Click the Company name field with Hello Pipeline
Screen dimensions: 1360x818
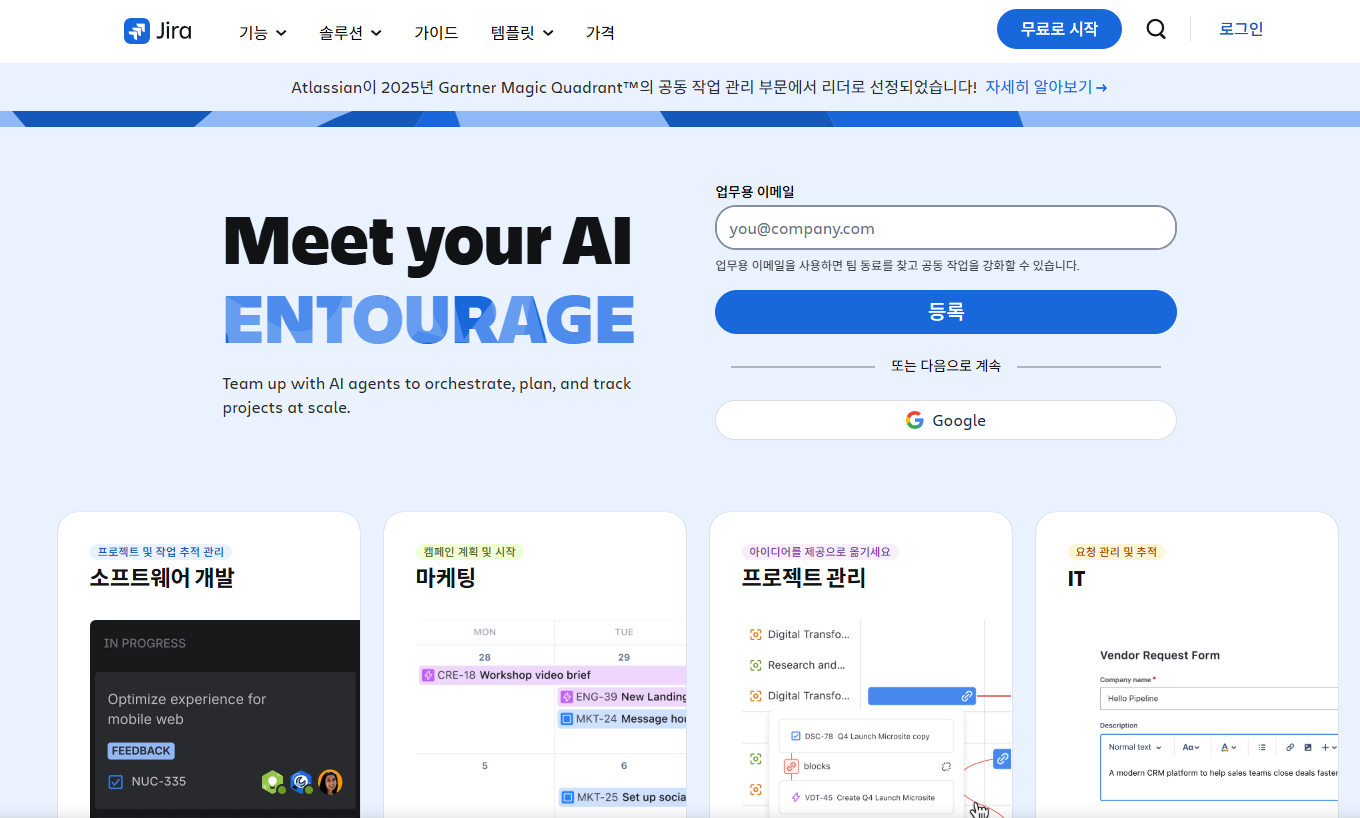pyautogui.click(x=1219, y=698)
